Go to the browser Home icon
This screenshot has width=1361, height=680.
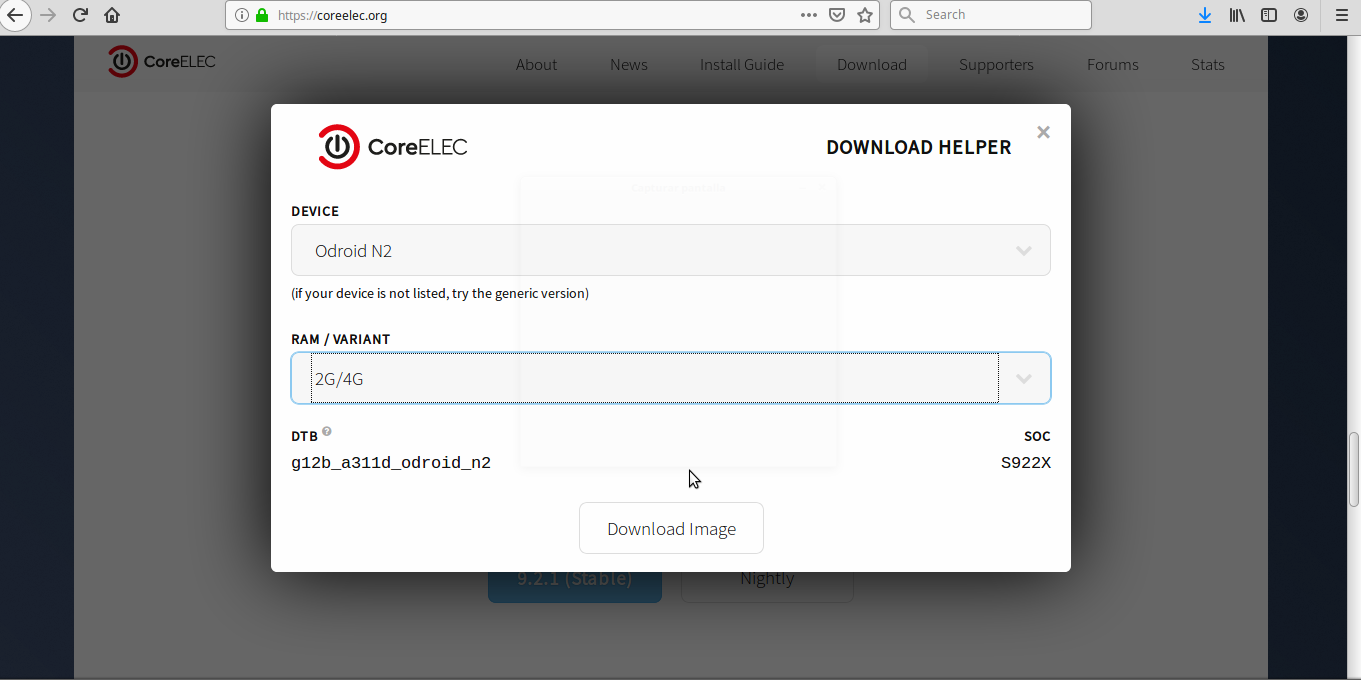[x=112, y=15]
